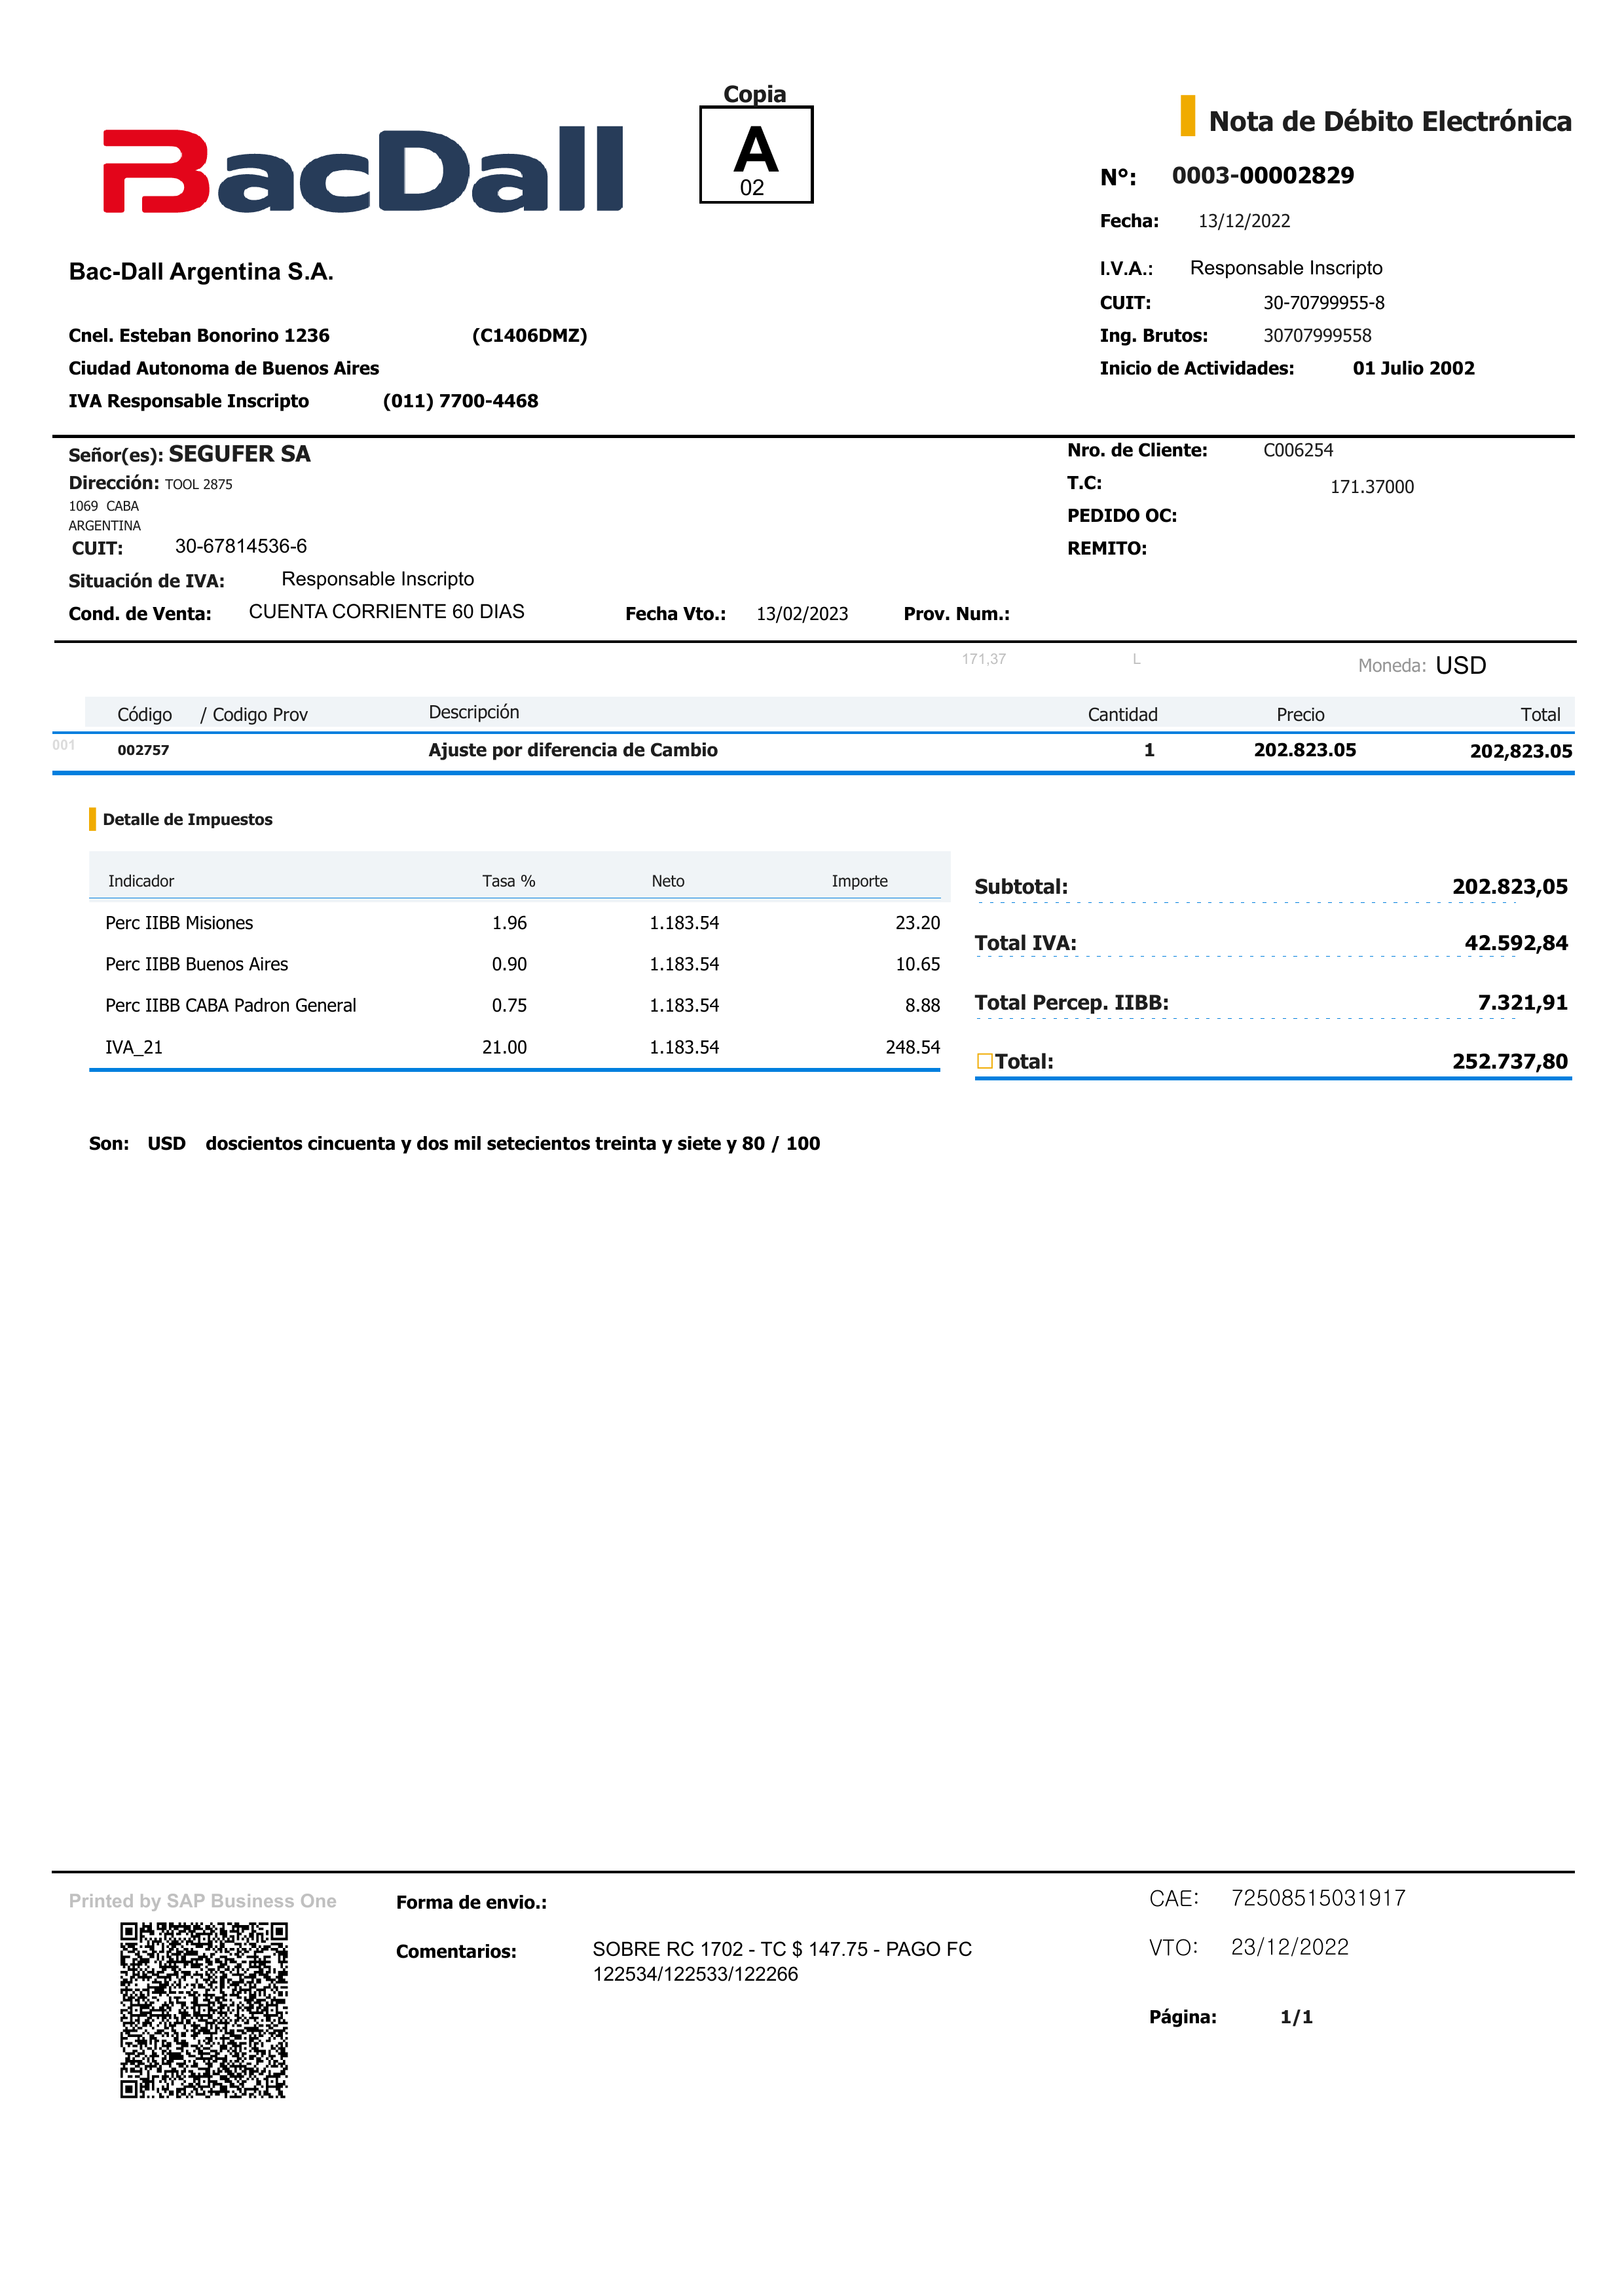The image size is (1624, 2295).
Task: Click the BacDall company logo
Action: click(362, 170)
